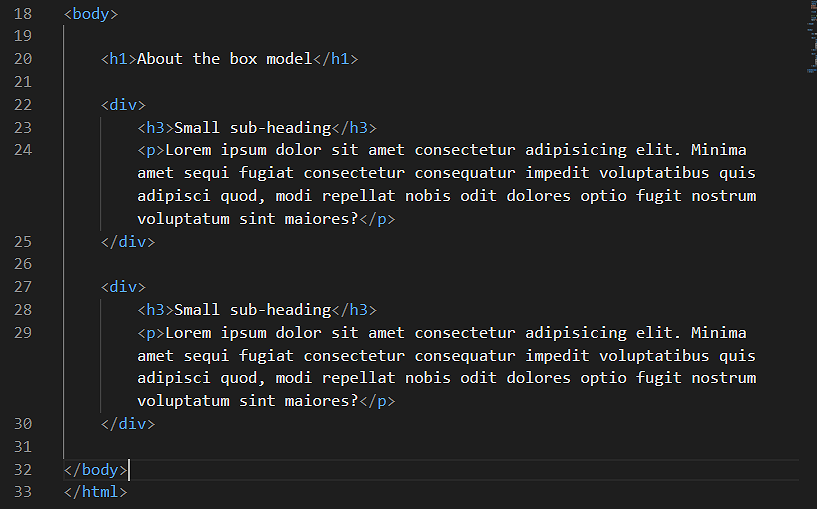Select line number 24 in the gutter

(x=23, y=150)
